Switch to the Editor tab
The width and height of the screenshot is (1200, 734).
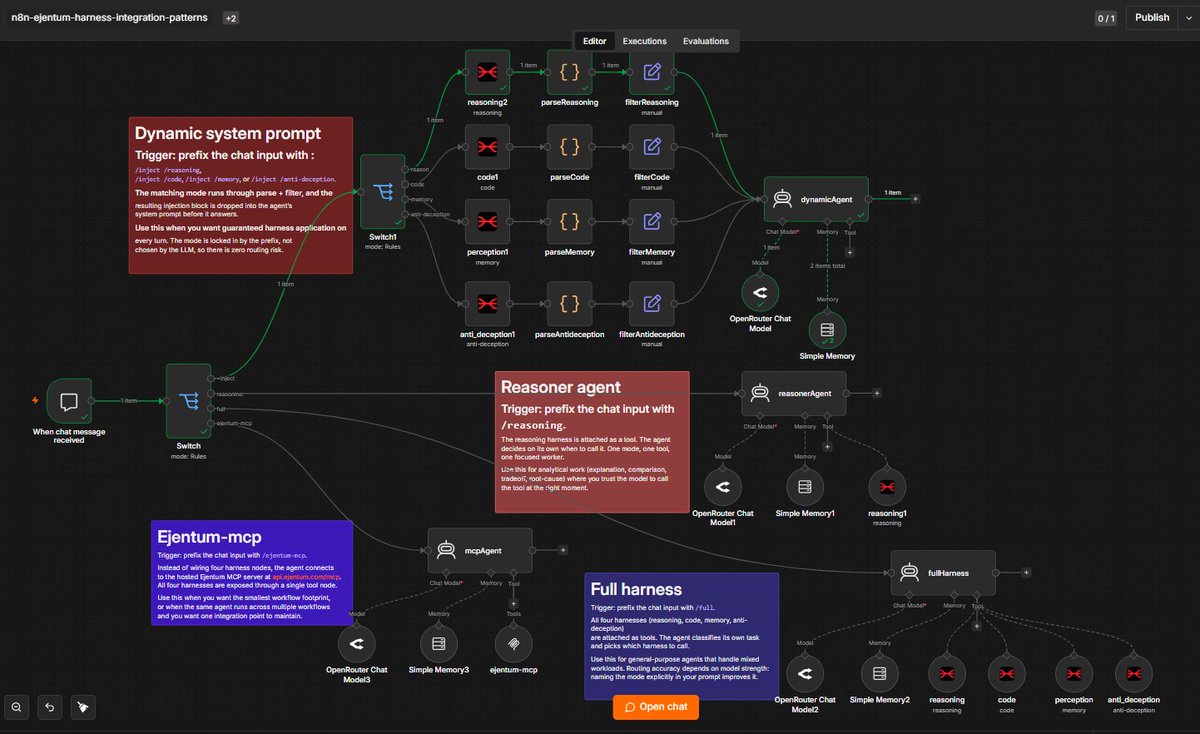(594, 41)
